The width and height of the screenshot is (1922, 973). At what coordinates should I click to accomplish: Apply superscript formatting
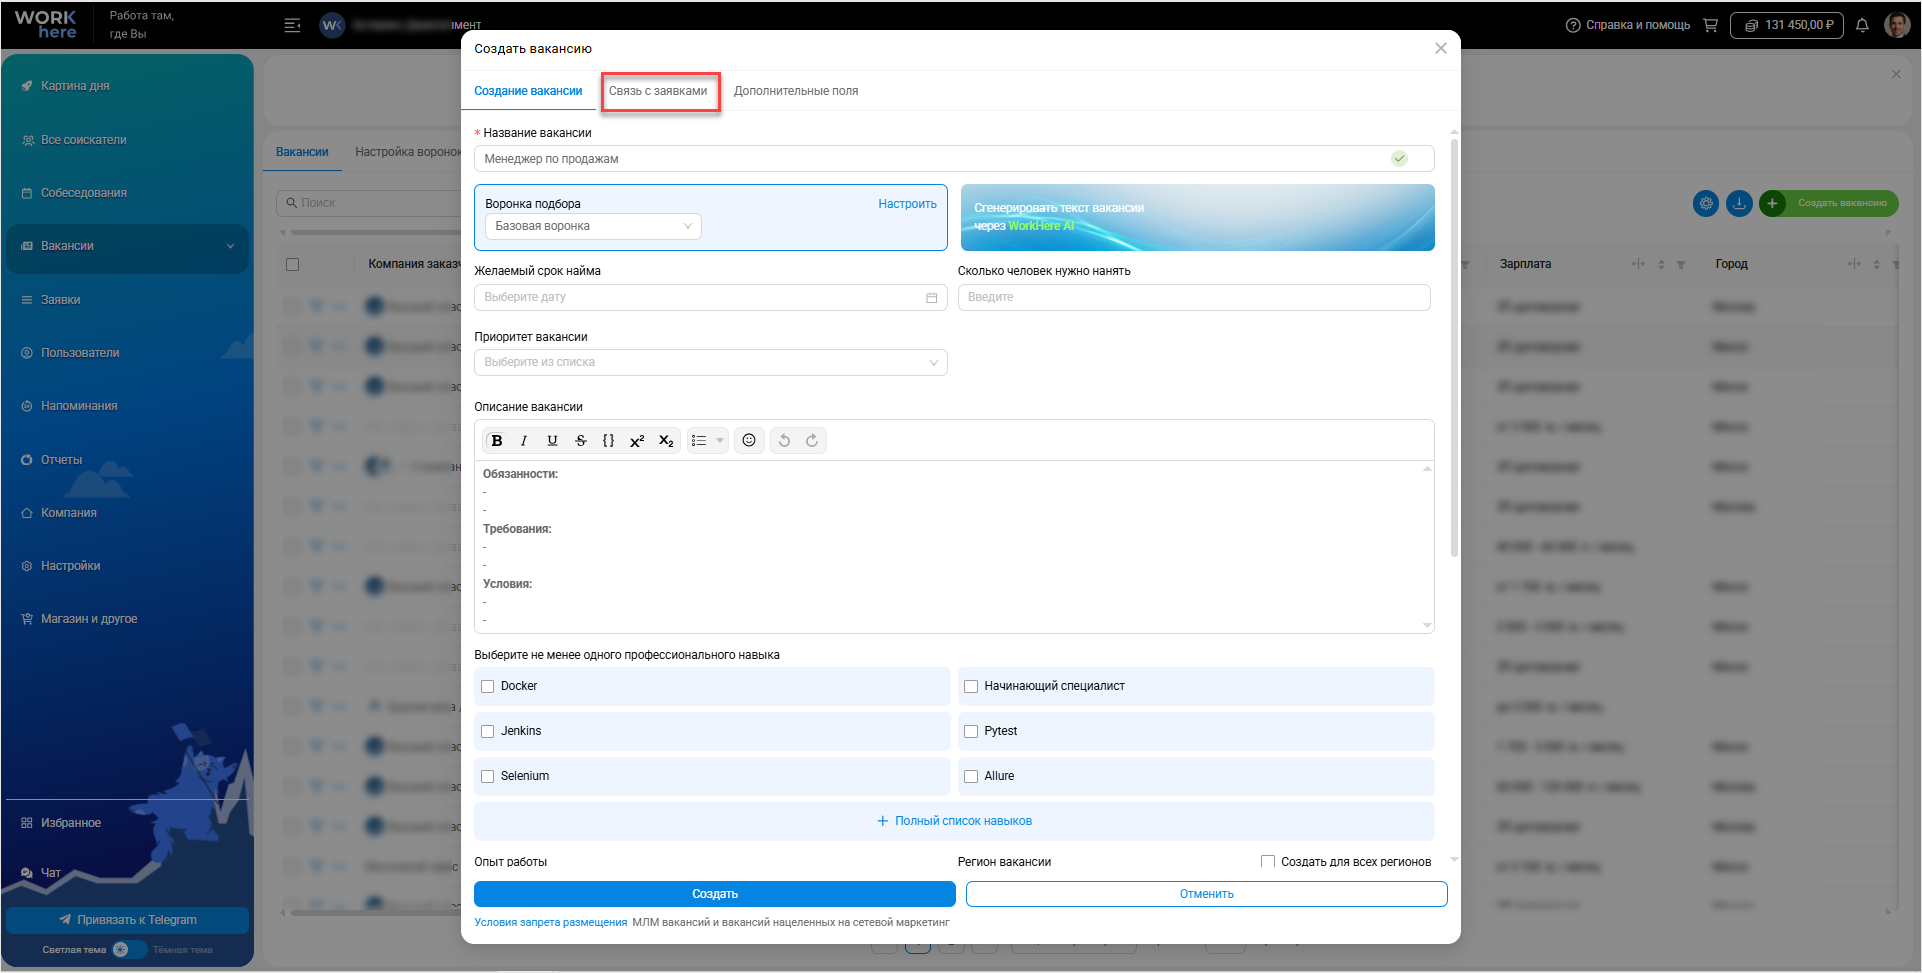637,441
